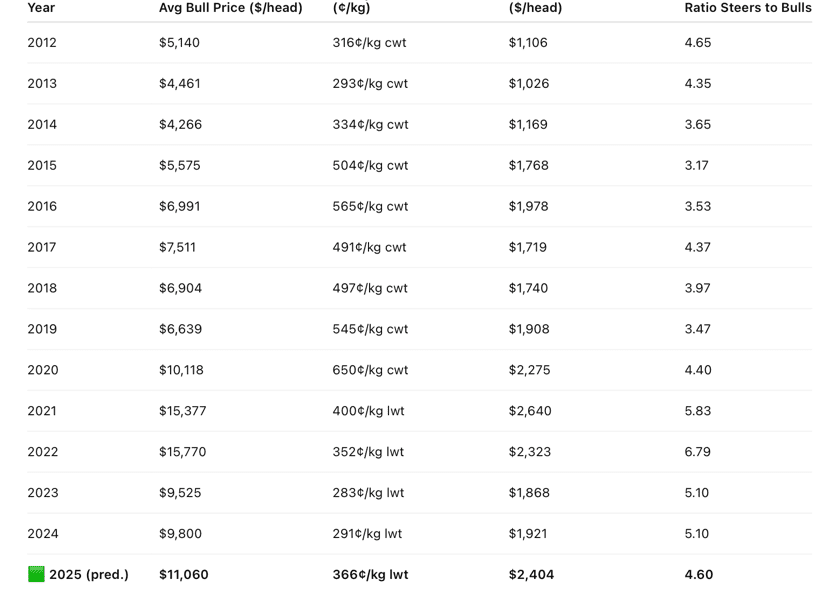
Task: Select the $10,118 bull price for 2020
Action: pyautogui.click(x=181, y=370)
